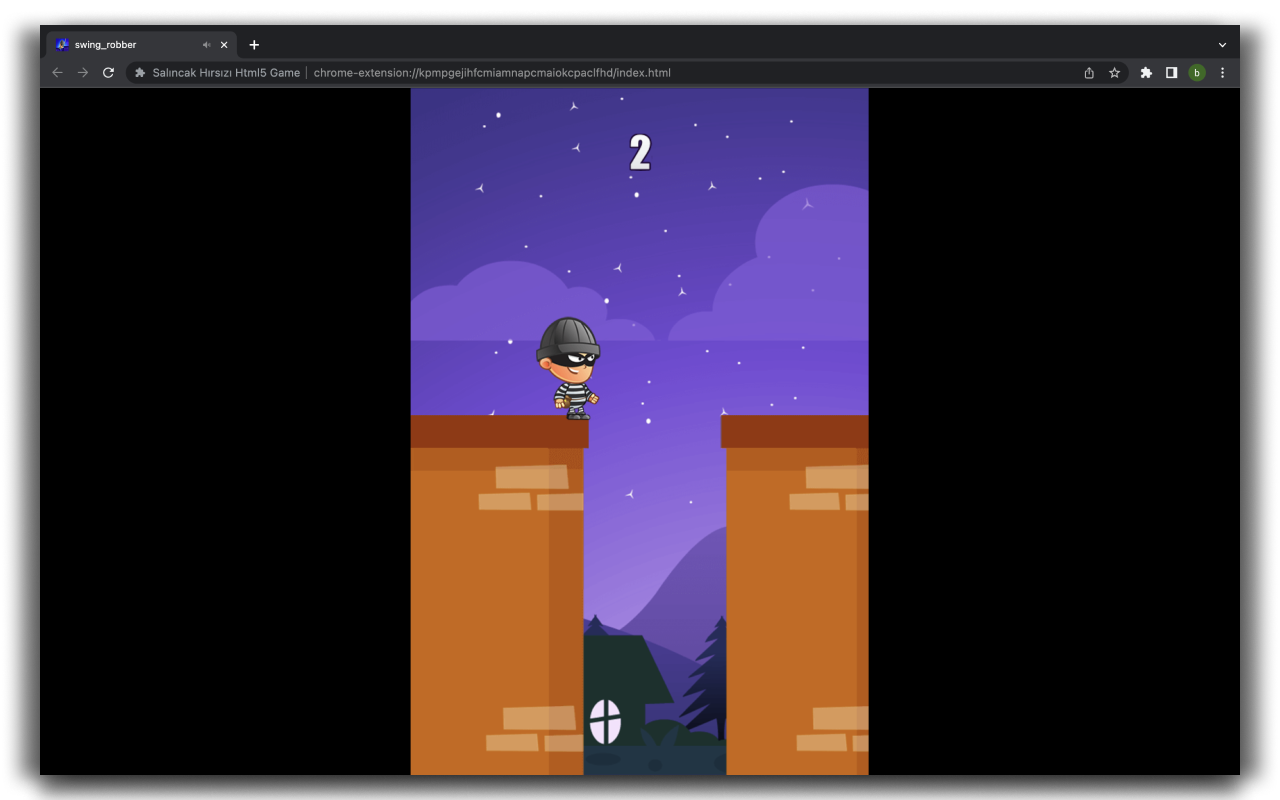Click inside the address bar URL
Image resolution: width=1280 pixels, height=800 pixels.
(x=490, y=72)
